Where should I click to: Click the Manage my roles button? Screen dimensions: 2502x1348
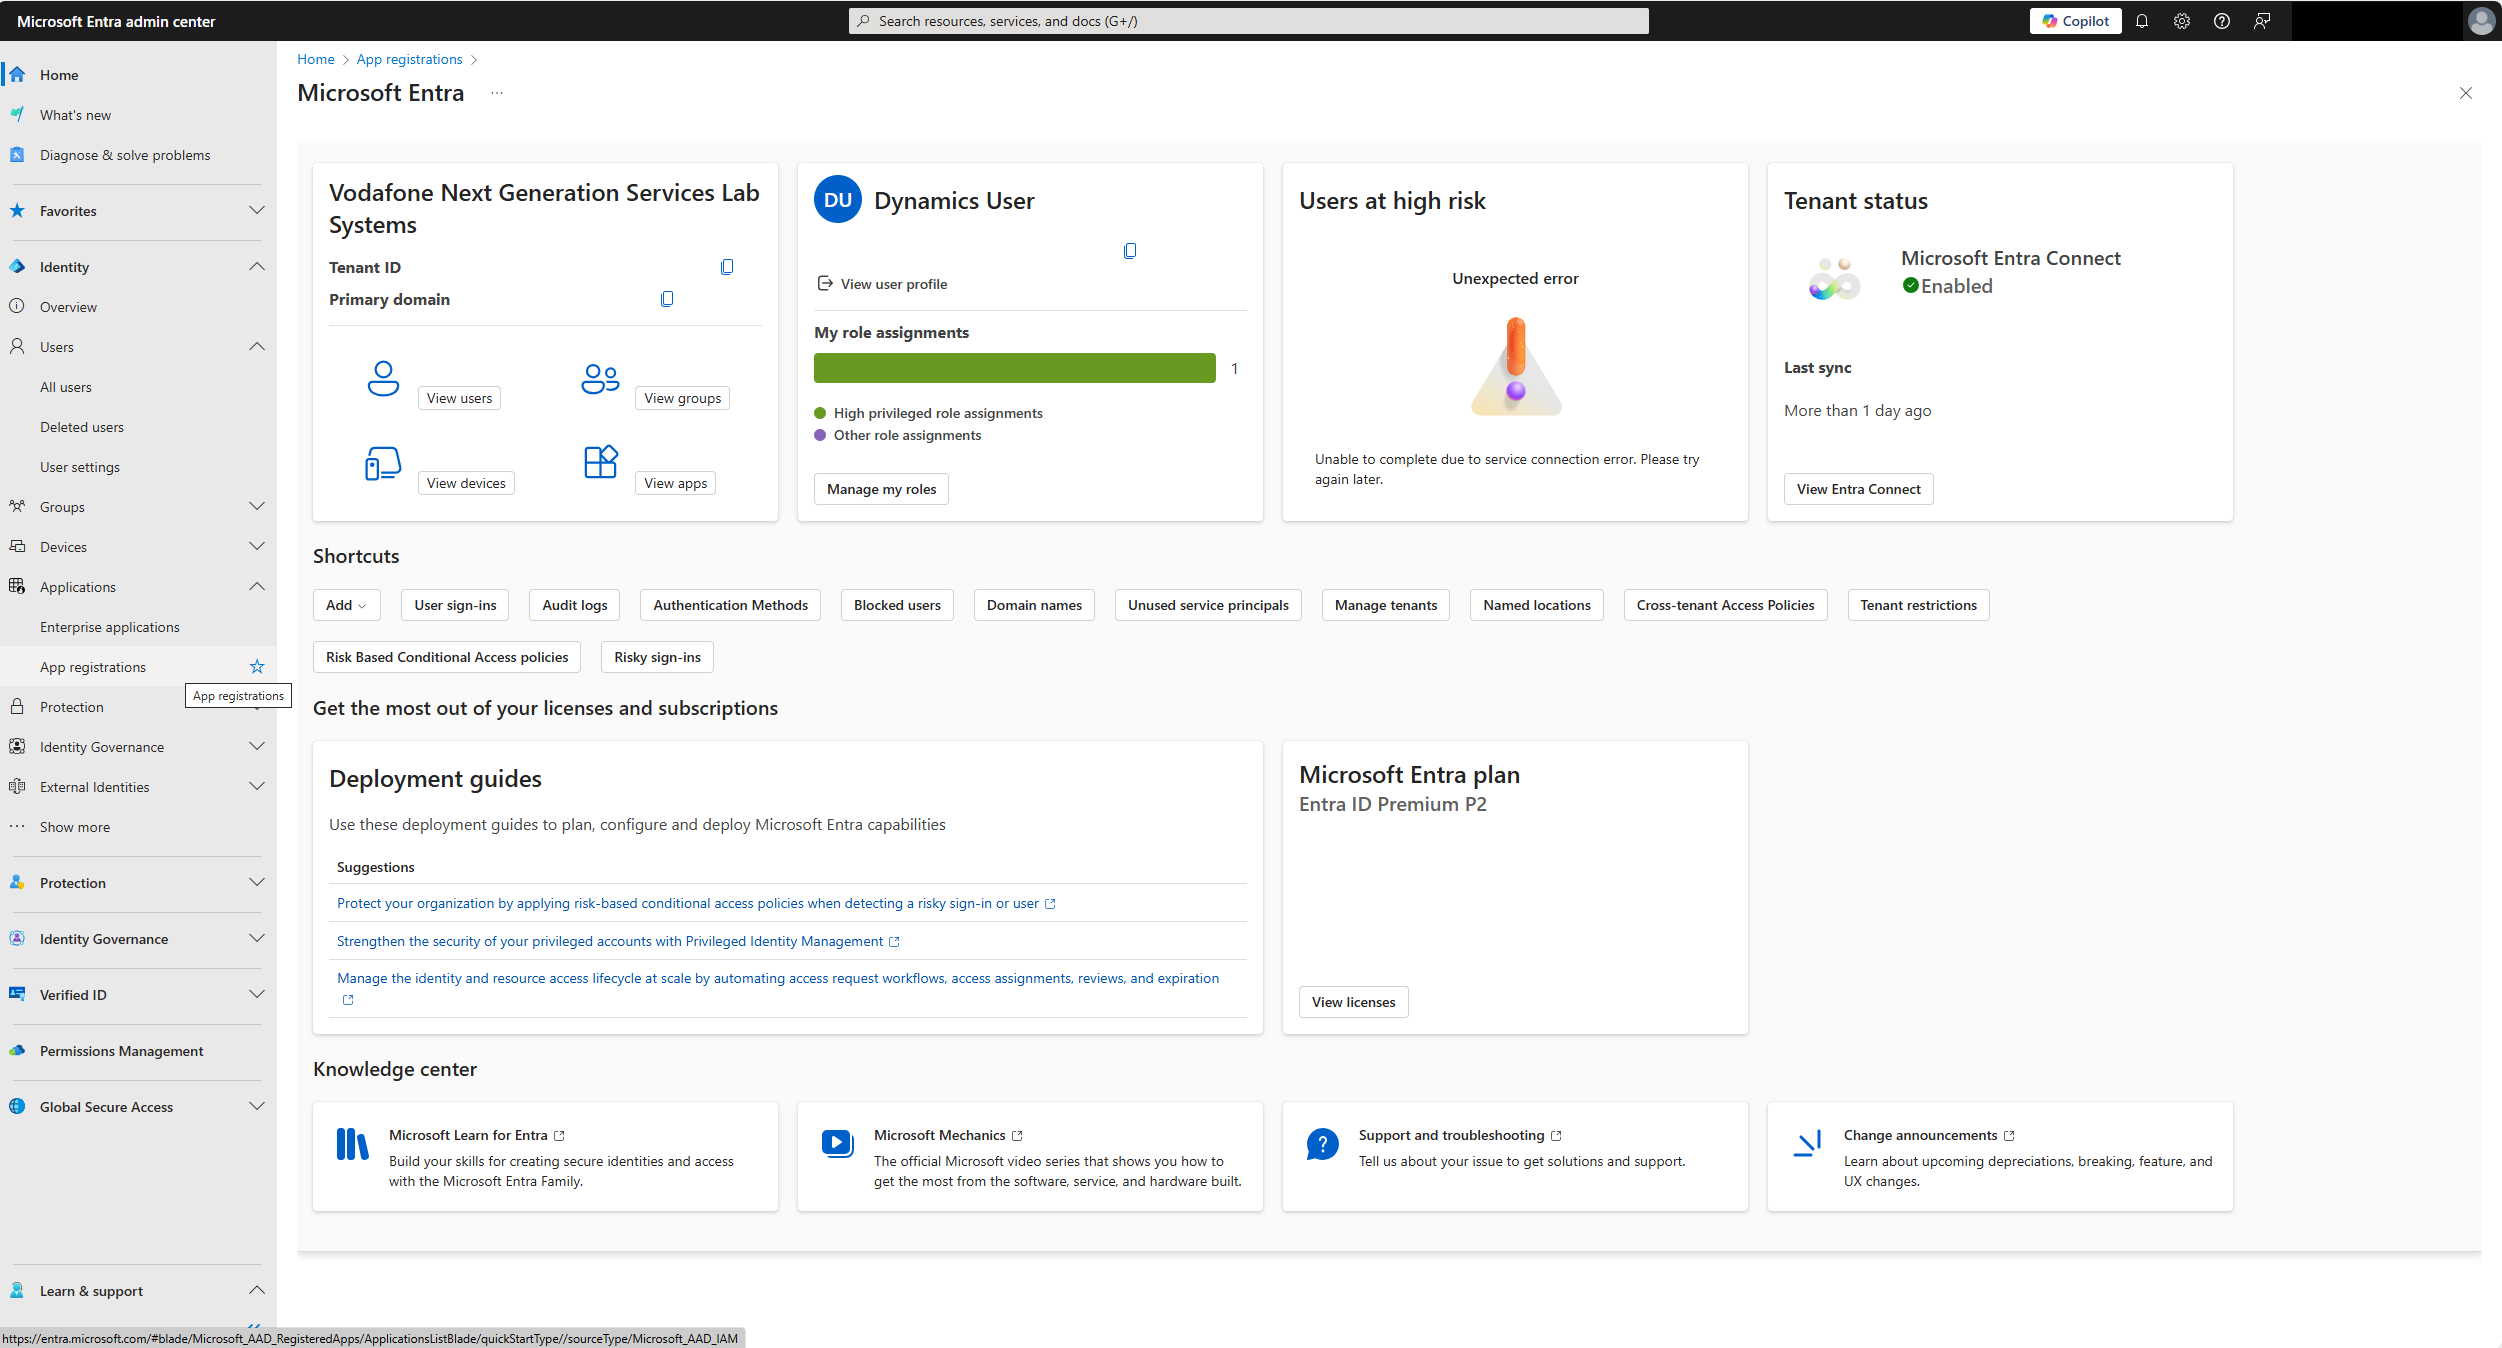(x=881, y=489)
